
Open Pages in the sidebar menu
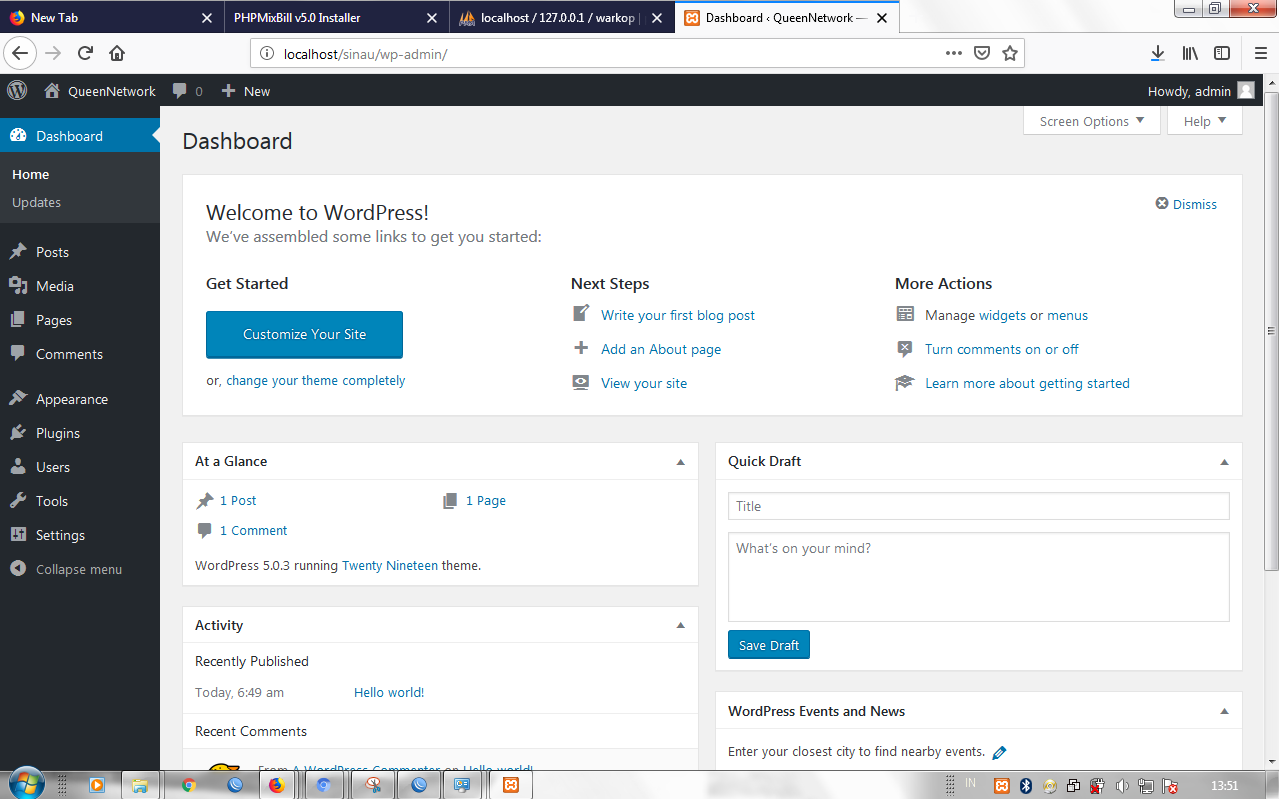click(80, 320)
